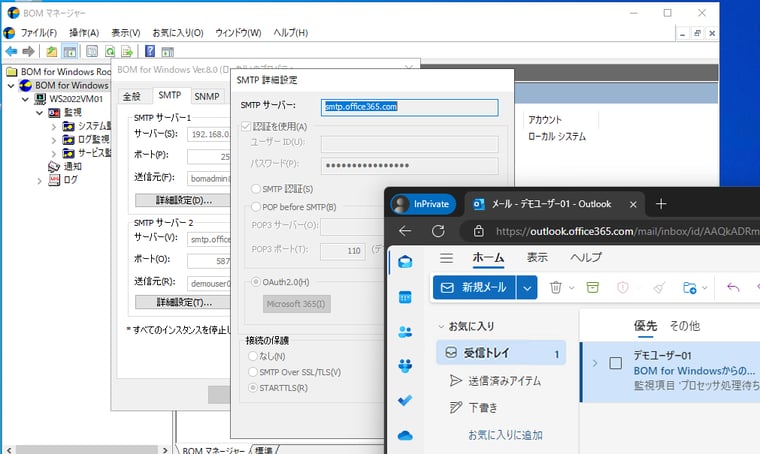Select the POP before SMTP(B) radio button
760x454 pixels.
point(255,207)
